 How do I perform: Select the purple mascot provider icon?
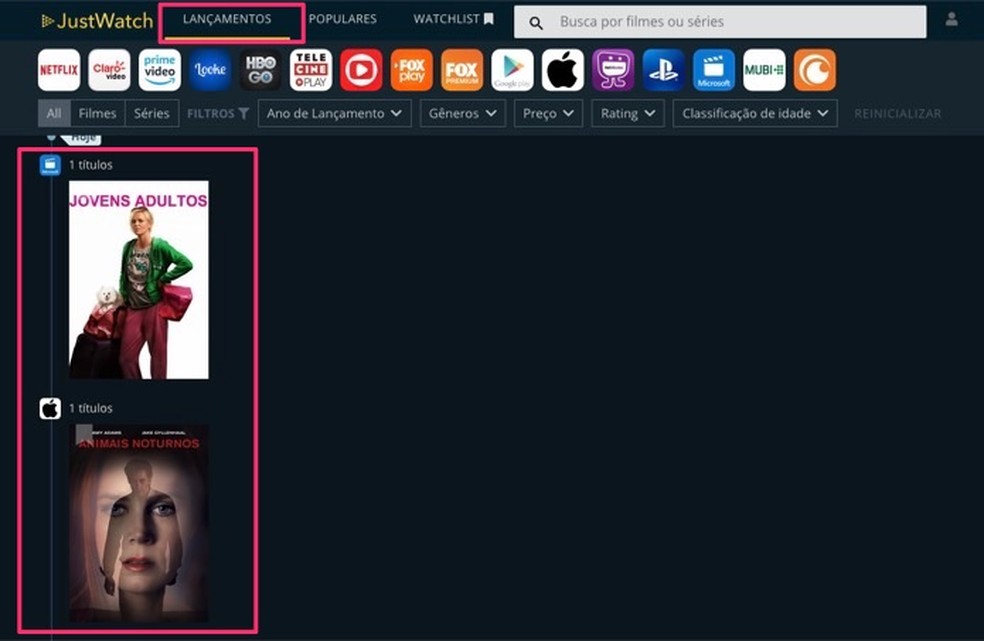coord(613,70)
